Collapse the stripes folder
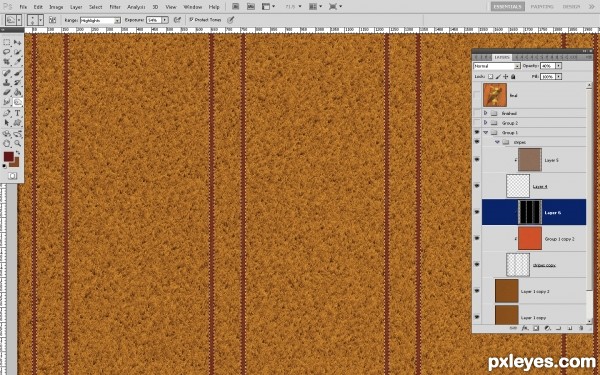Image resolution: width=600 pixels, height=375 pixels. click(x=497, y=142)
